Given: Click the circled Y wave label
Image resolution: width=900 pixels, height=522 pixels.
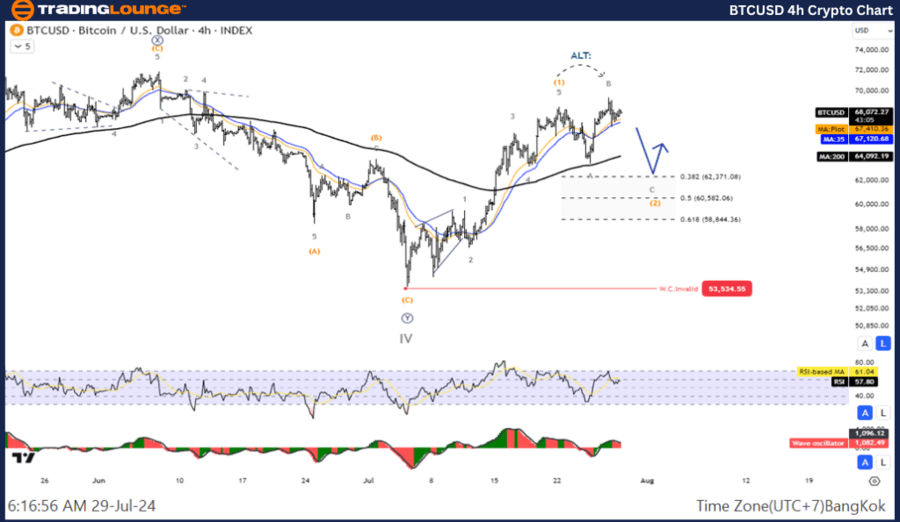Looking at the screenshot, I should [407, 318].
